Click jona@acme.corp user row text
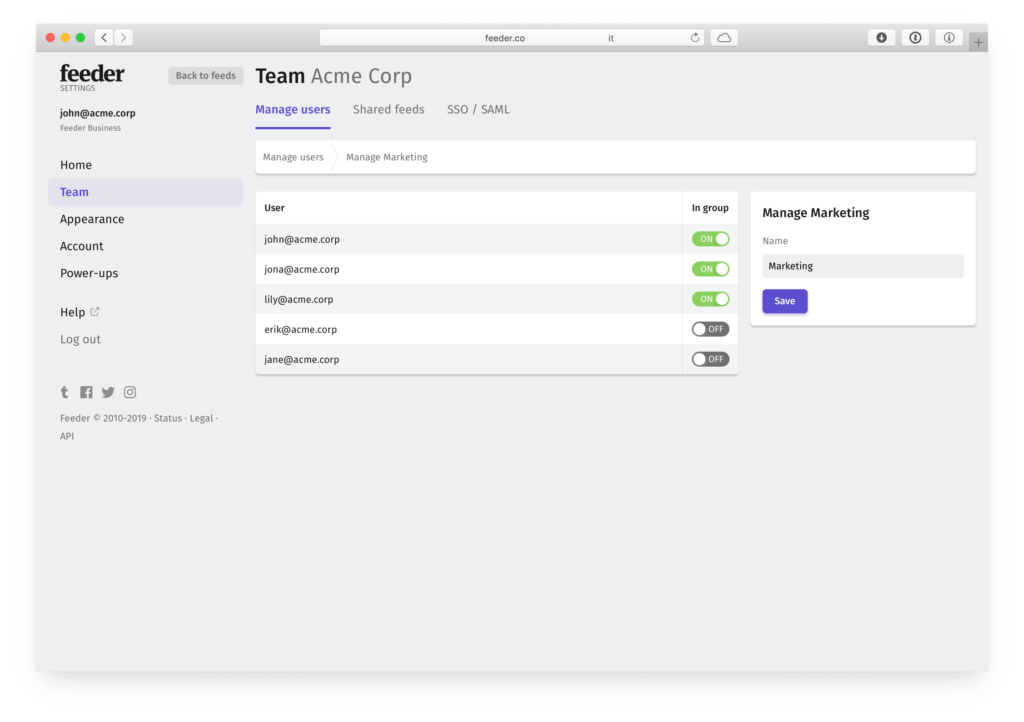 click(x=302, y=270)
